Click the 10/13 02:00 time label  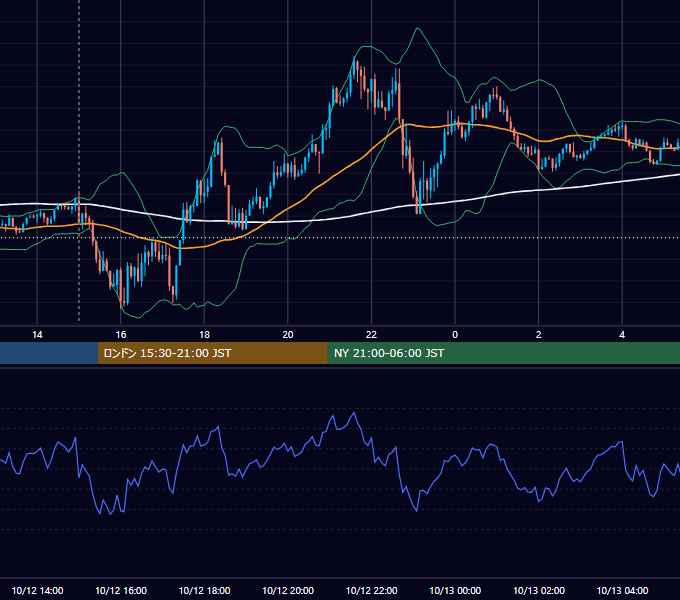(539, 590)
